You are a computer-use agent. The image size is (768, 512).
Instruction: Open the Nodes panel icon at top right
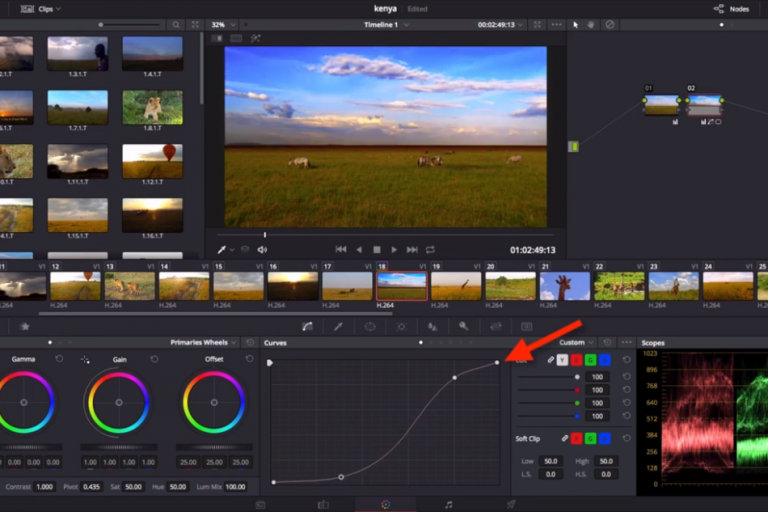pyautogui.click(x=719, y=9)
